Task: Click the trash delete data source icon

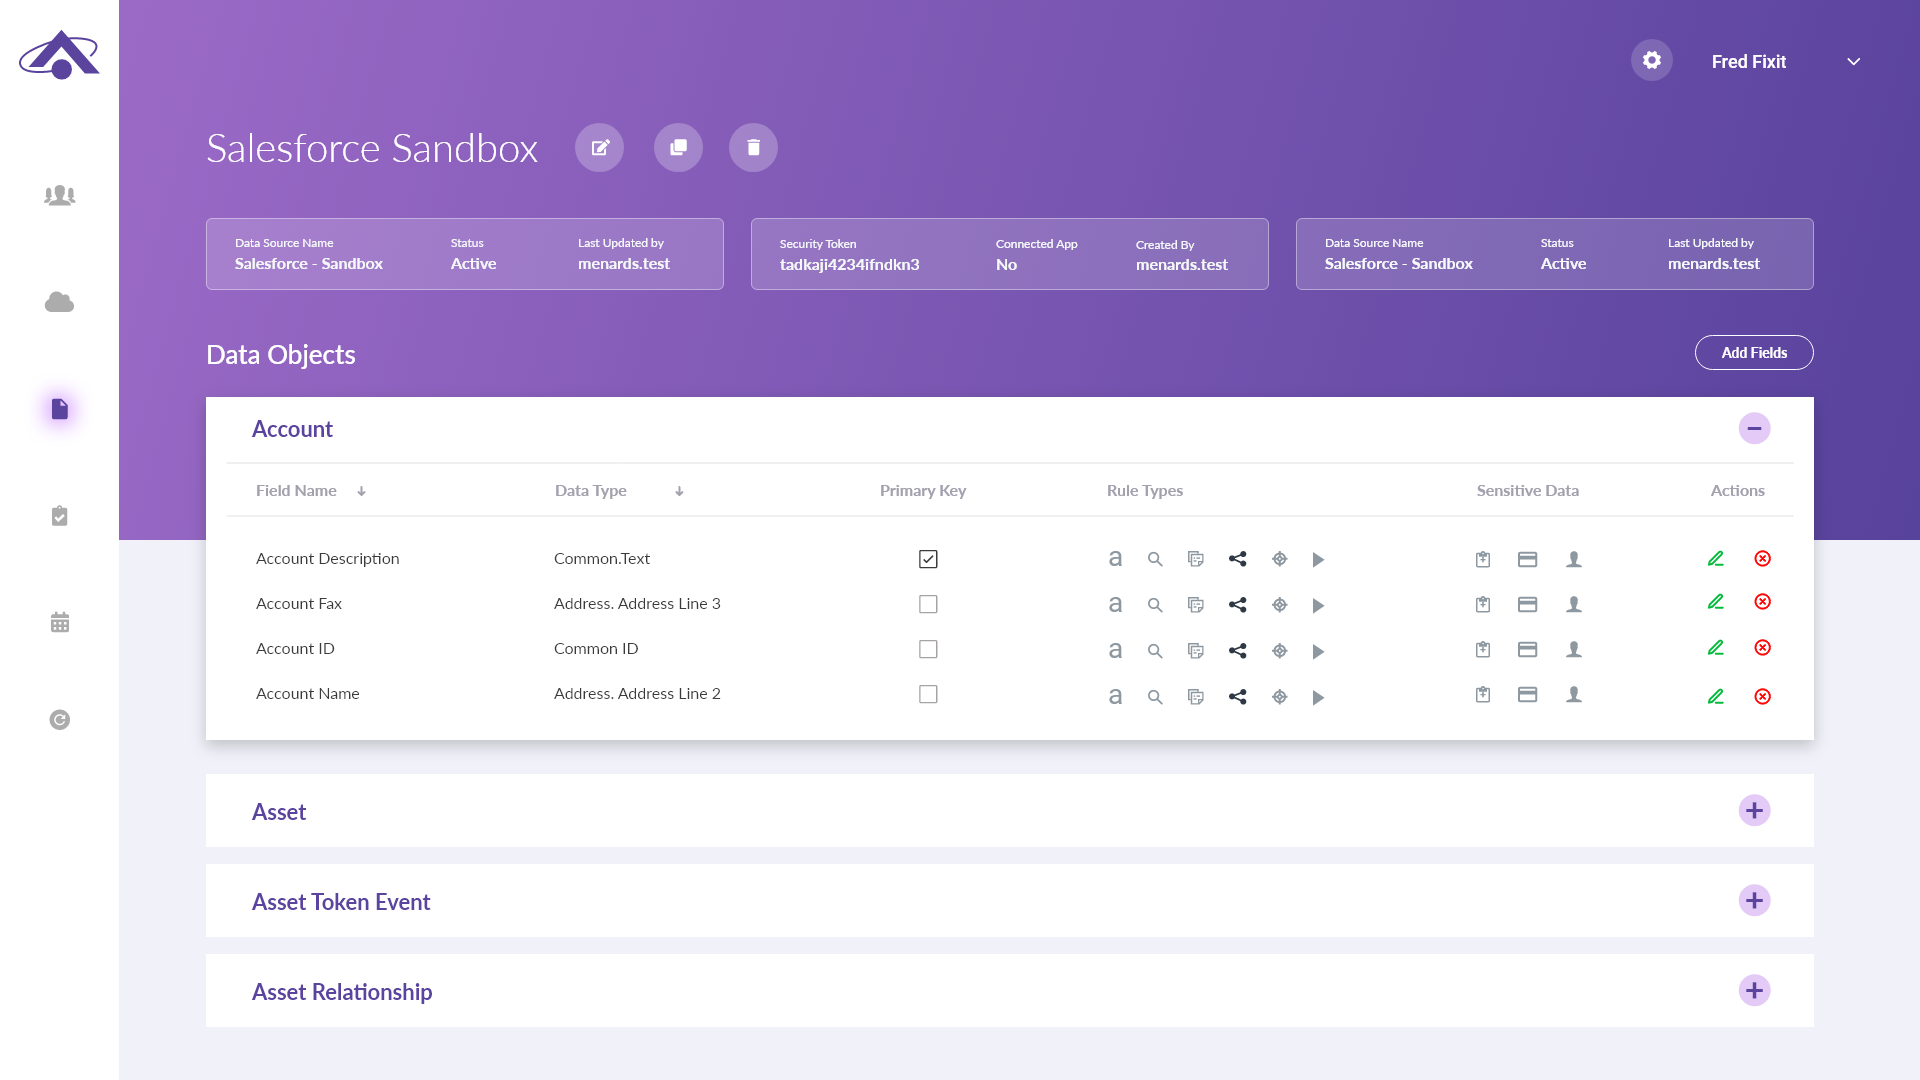Action: (753, 148)
